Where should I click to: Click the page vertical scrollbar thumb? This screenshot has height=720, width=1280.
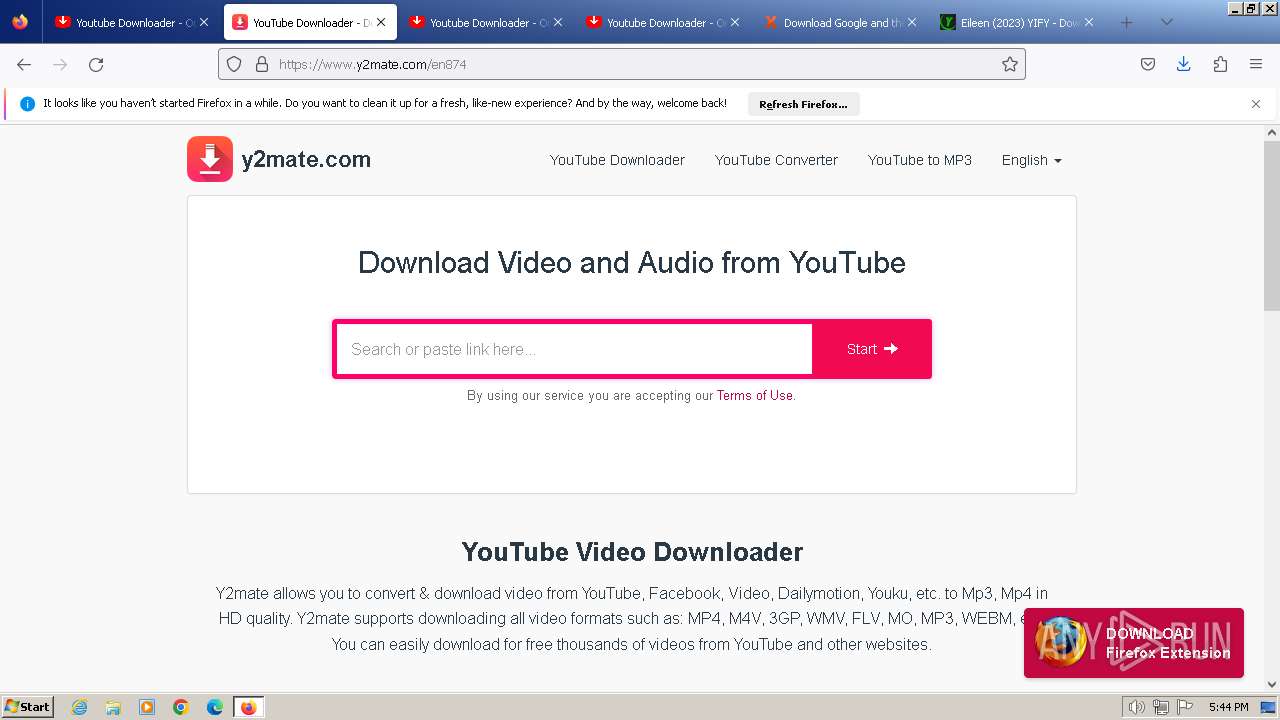[1272, 225]
